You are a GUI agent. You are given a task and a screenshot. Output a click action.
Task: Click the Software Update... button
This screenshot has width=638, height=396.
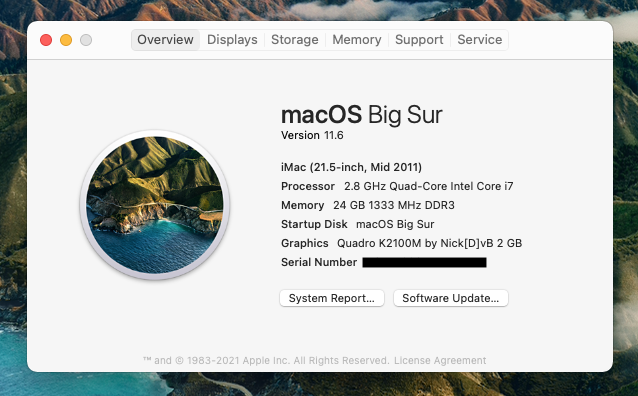(450, 298)
